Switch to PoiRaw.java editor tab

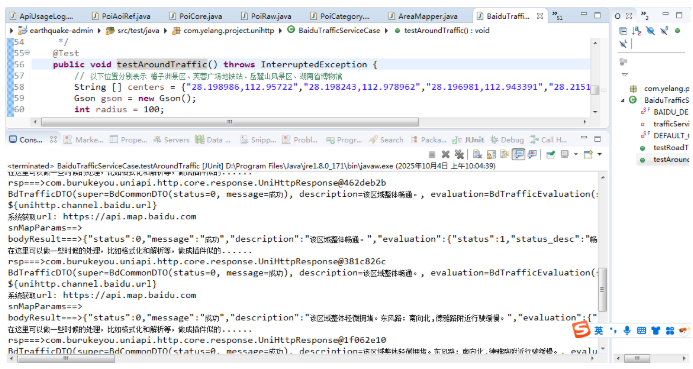click(x=266, y=16)
